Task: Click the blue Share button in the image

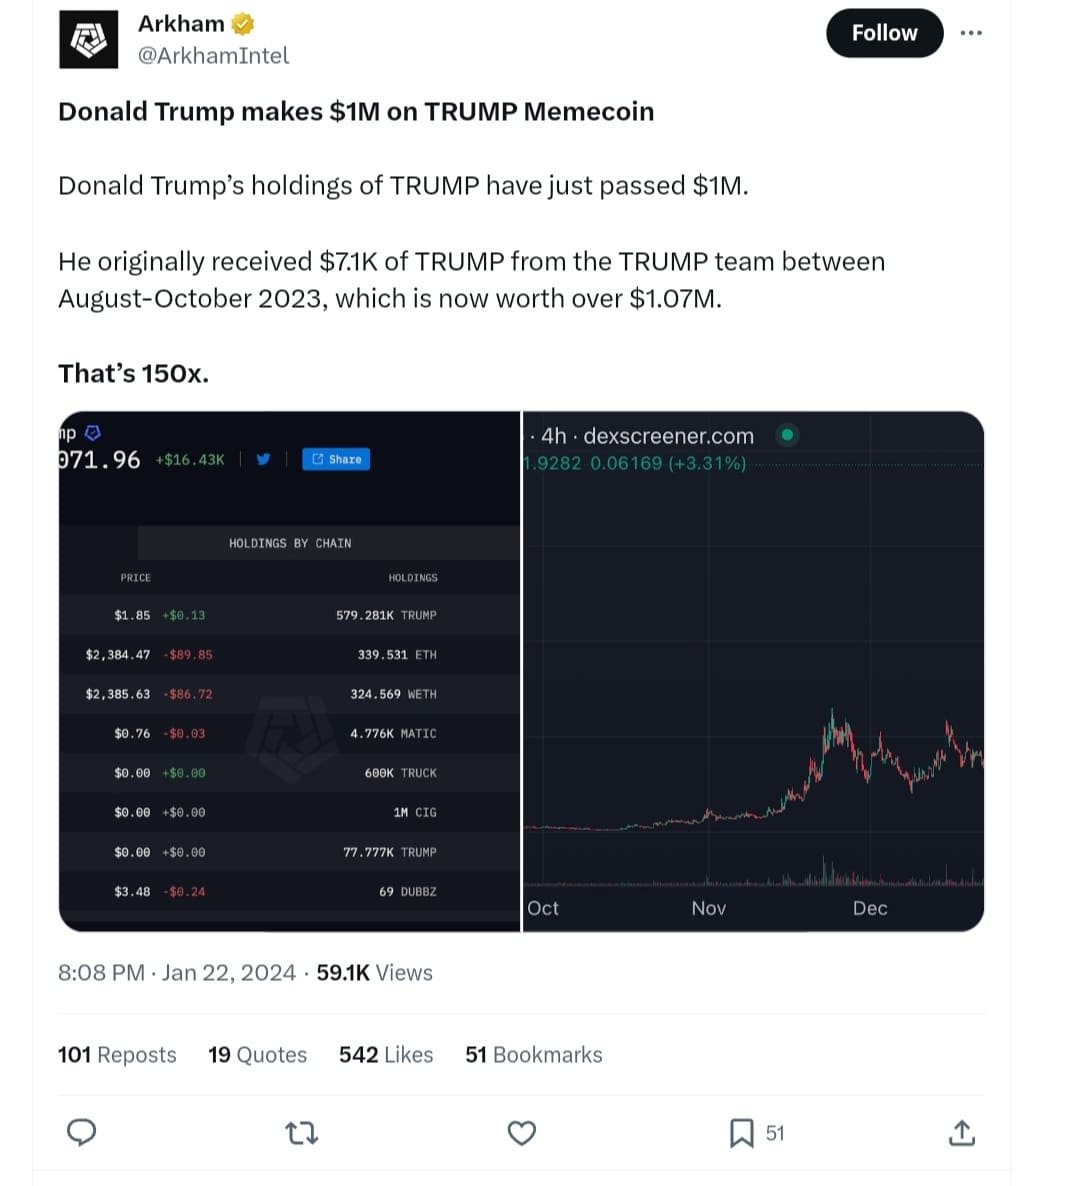Action: (x=336, y=459)
